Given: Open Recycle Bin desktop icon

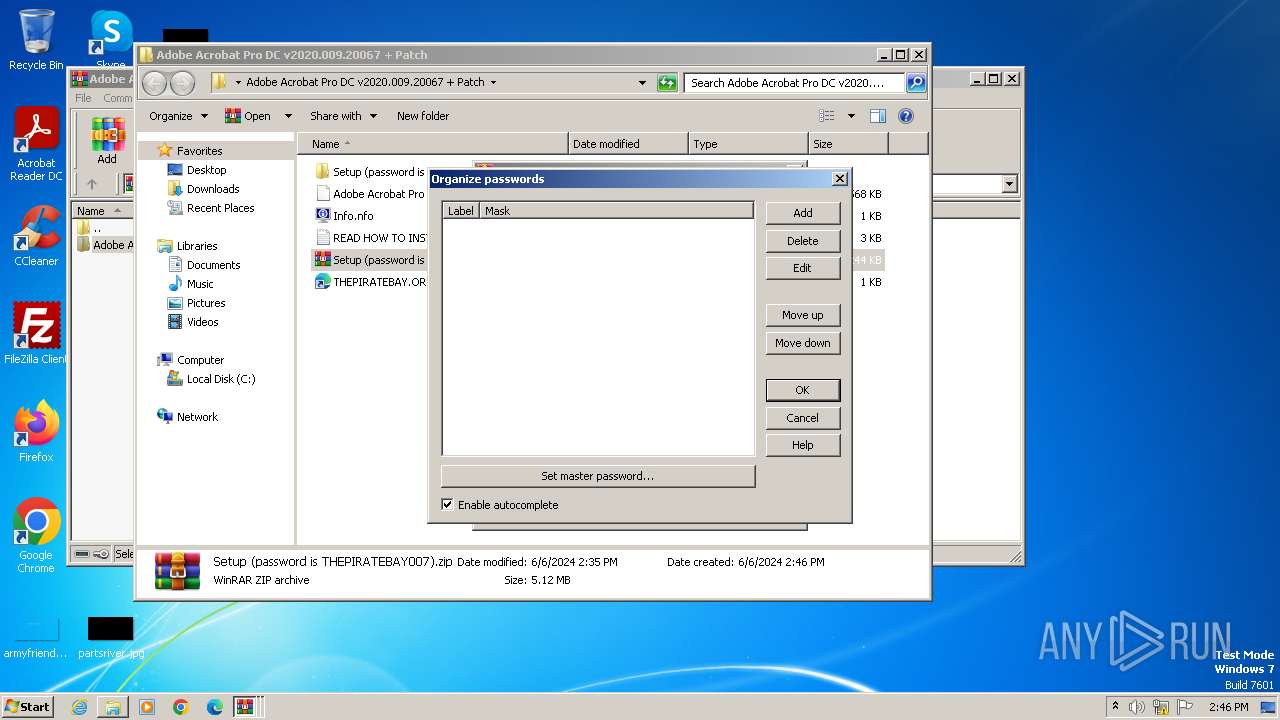Looking at the screenshot, I should [x=36, y=40].
